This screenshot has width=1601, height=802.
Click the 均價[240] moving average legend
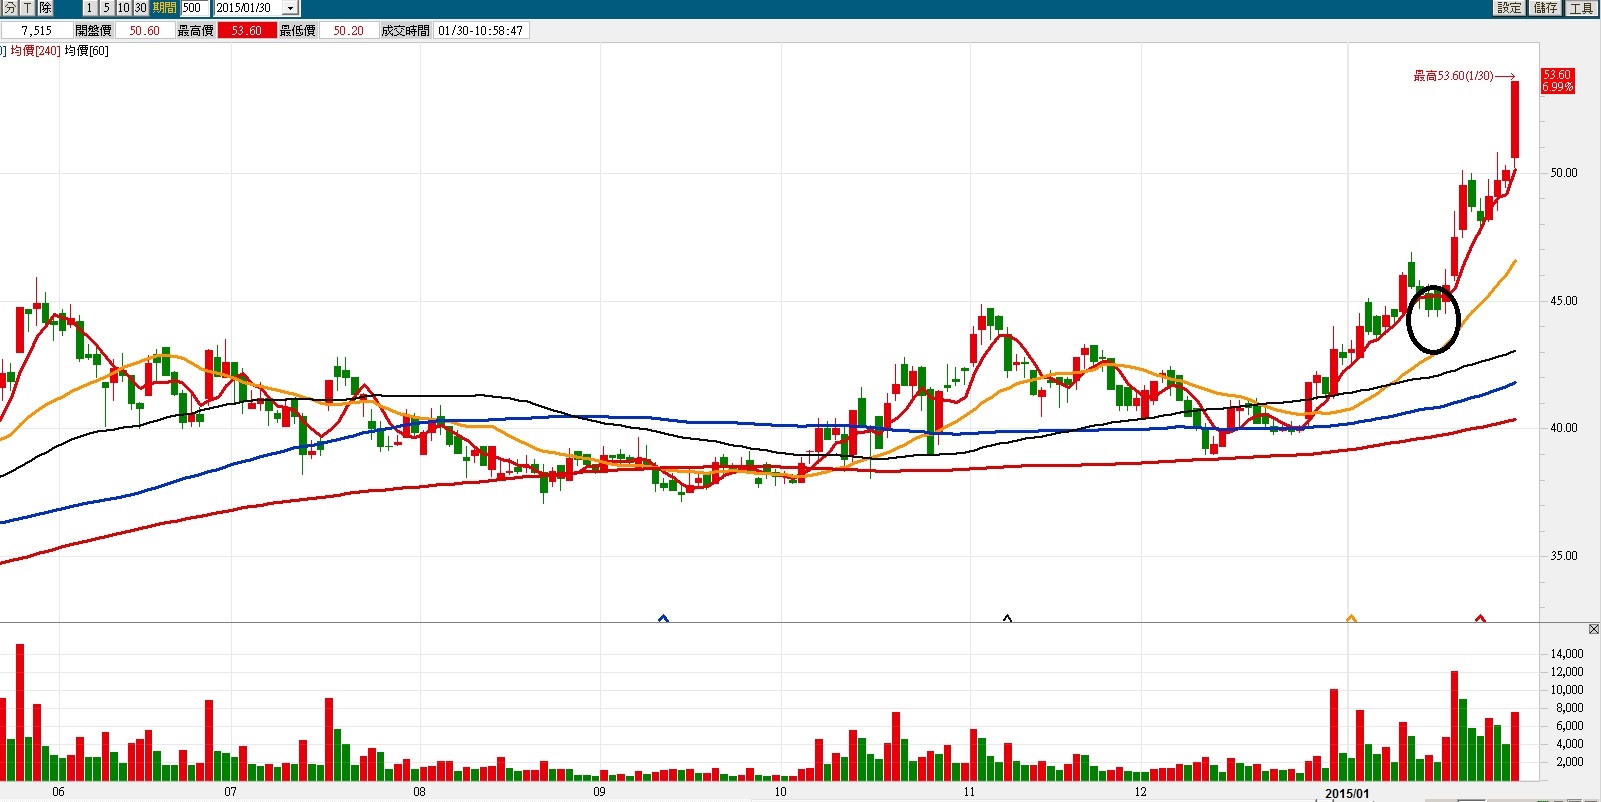(x=36, y=51)
